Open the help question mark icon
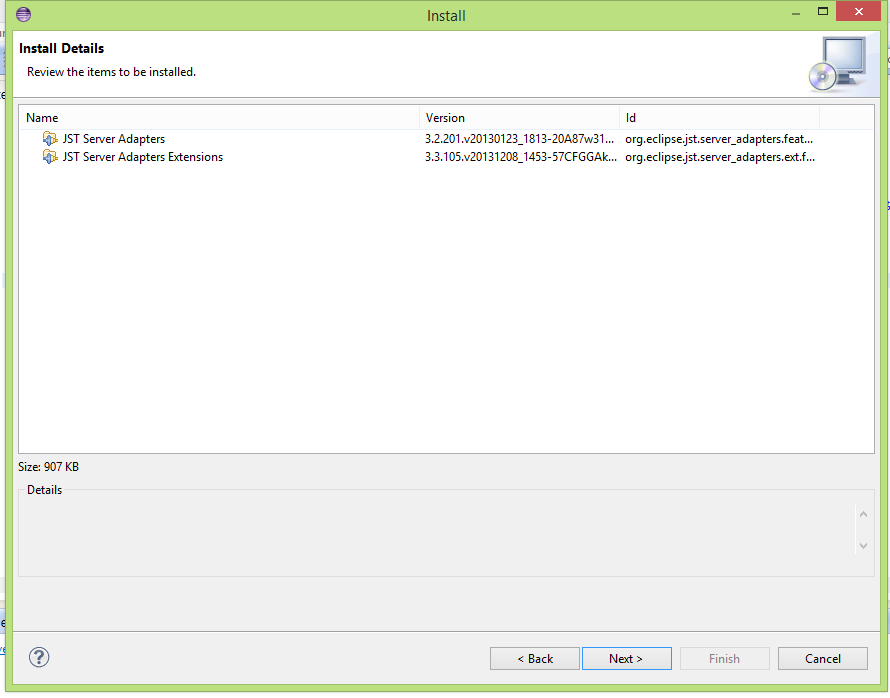Image resolution: width=890 pixels, height=698 pixels. tap(39, 658)
